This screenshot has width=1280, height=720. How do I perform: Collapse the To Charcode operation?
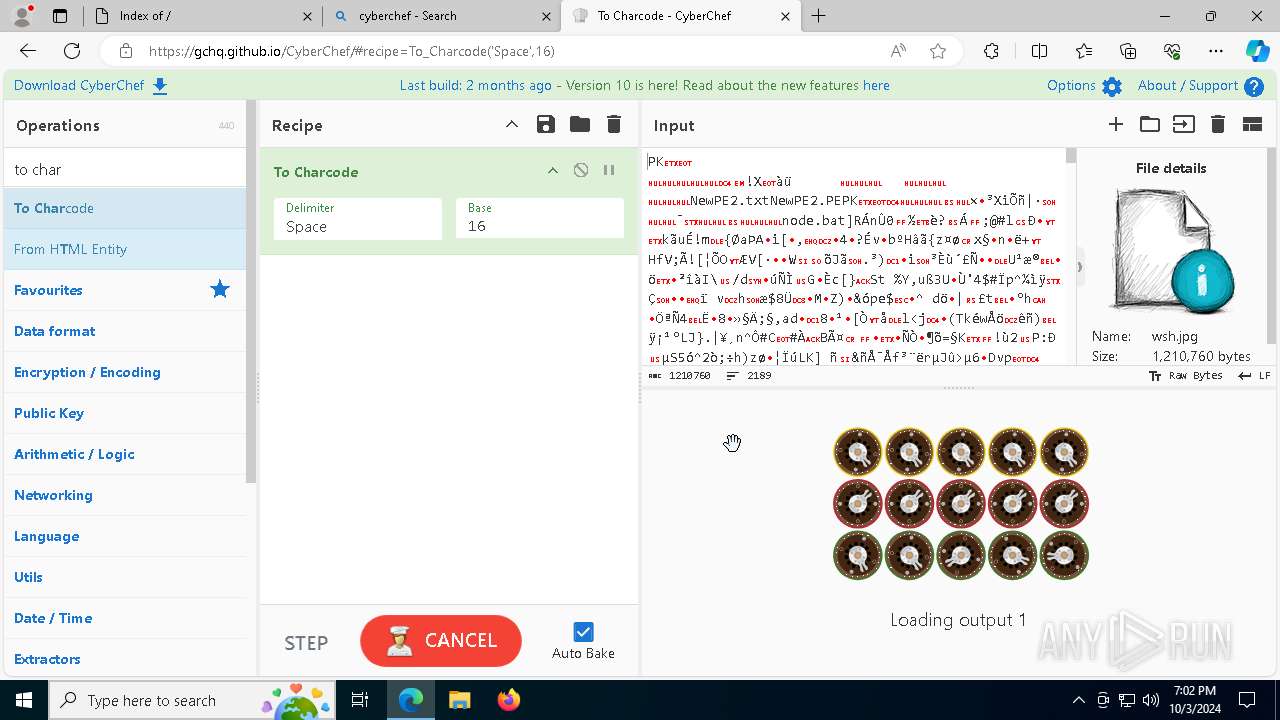coord(552,171)
